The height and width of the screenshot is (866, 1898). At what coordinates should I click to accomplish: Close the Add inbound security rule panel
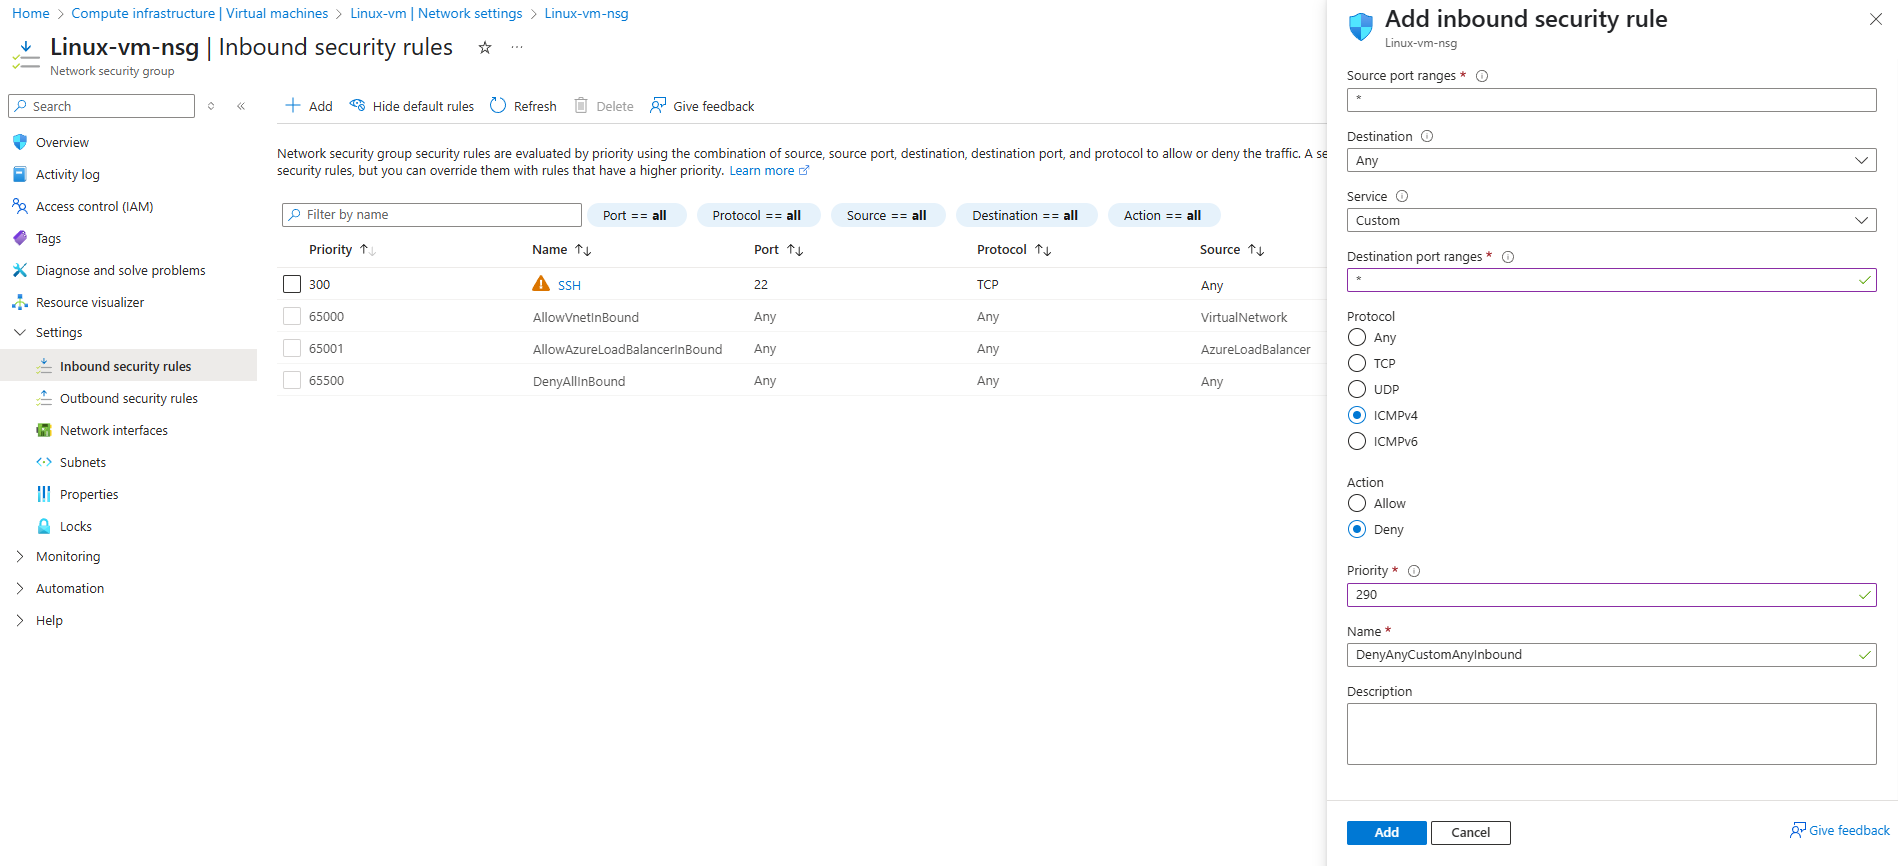click(x=1876, y=19)
